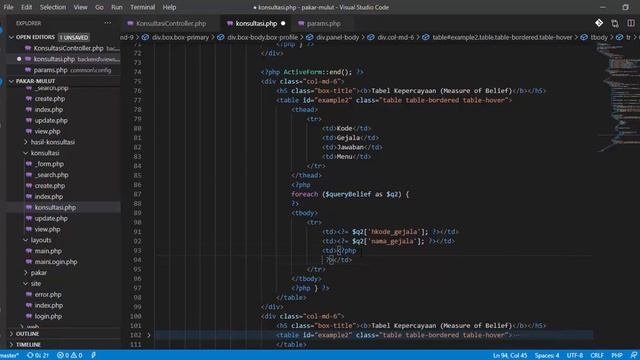This screenshot has height=360, width=640.
Task: Select KonsultasiController.php in Open Editors
Action: 68,48
